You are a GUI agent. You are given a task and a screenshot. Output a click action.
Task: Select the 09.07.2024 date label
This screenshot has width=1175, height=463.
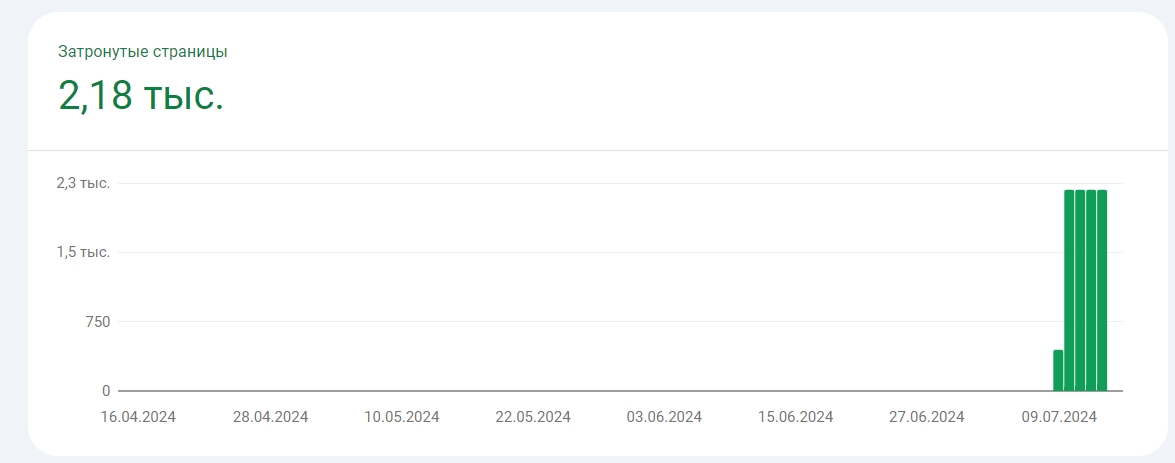(x=1059, y=417)
